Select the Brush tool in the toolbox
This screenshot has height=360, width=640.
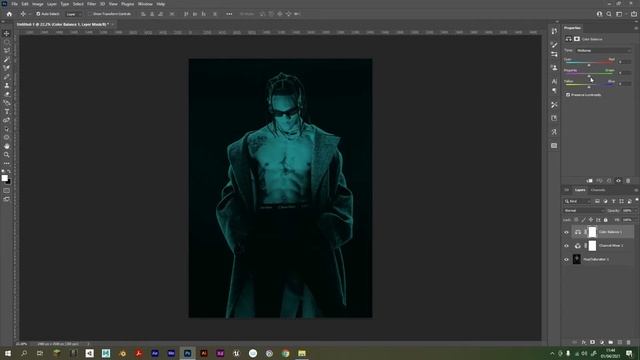pos(7,77)
